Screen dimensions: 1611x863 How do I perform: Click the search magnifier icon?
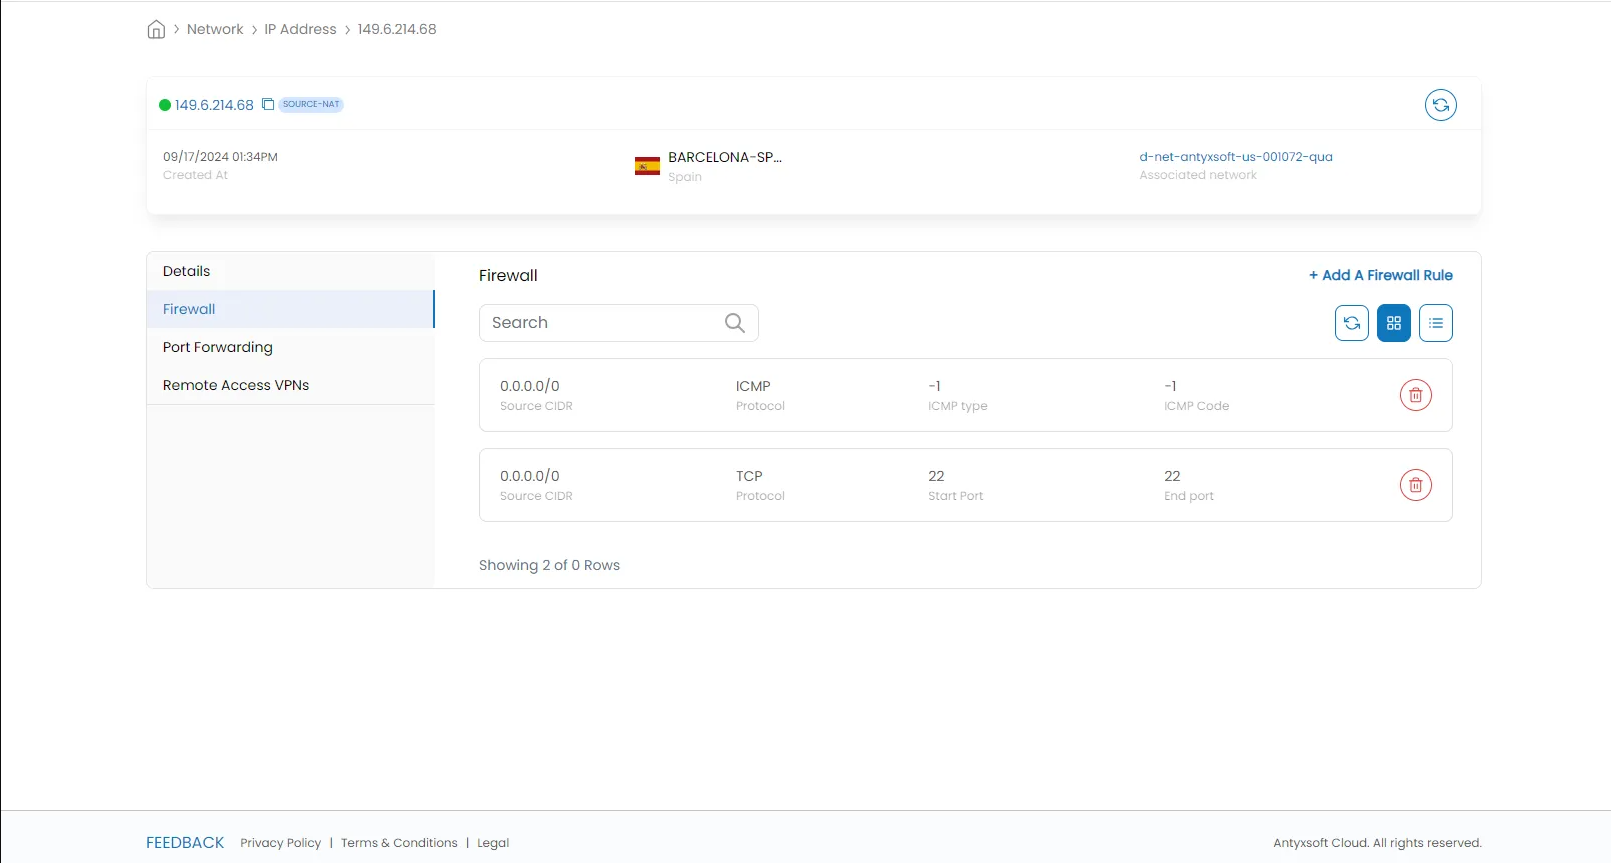click(x=734, y=323)
